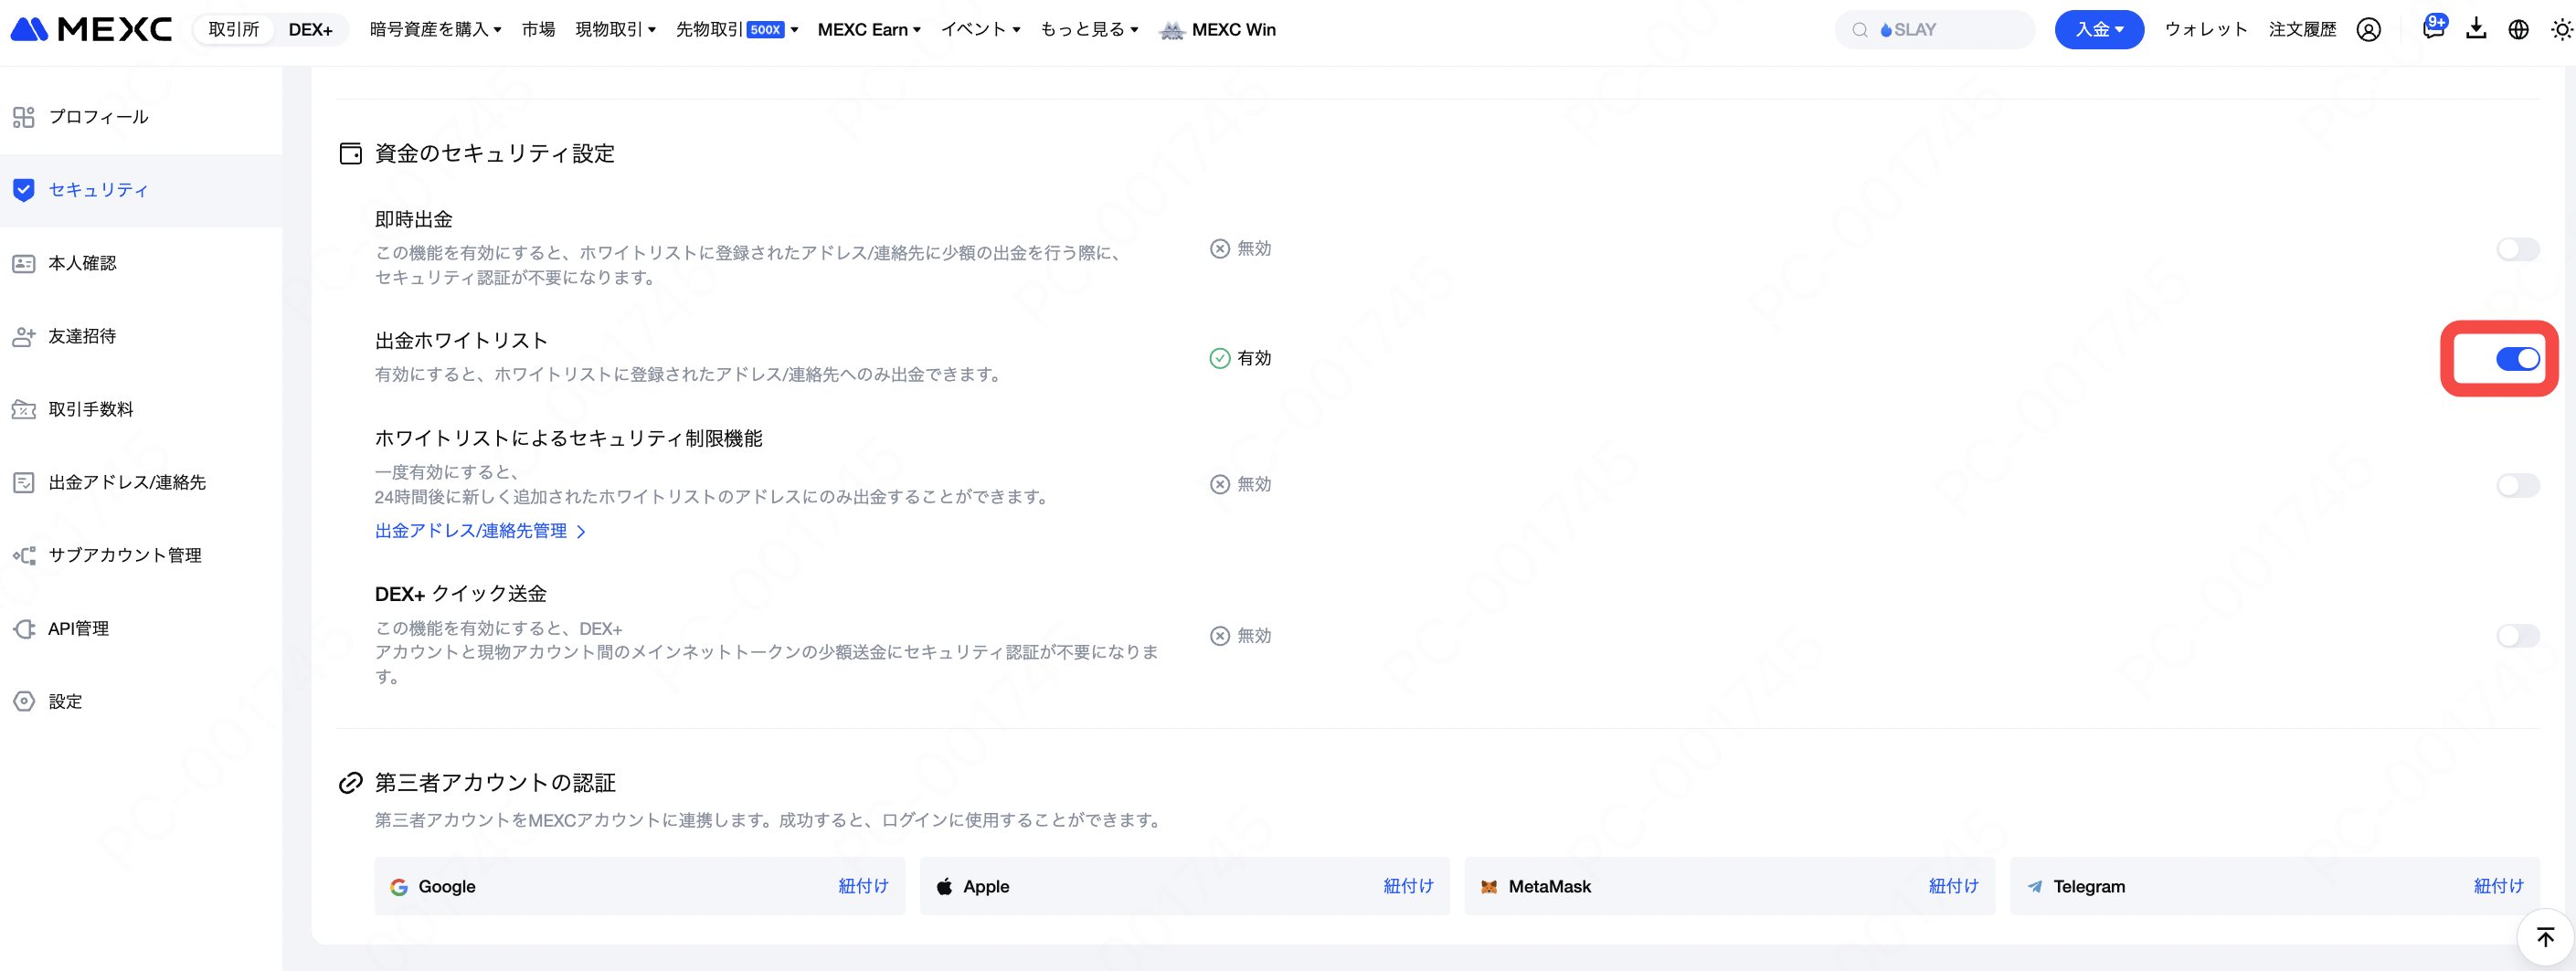
Task: Open the language globe icon
Action: click(2518, 30)
